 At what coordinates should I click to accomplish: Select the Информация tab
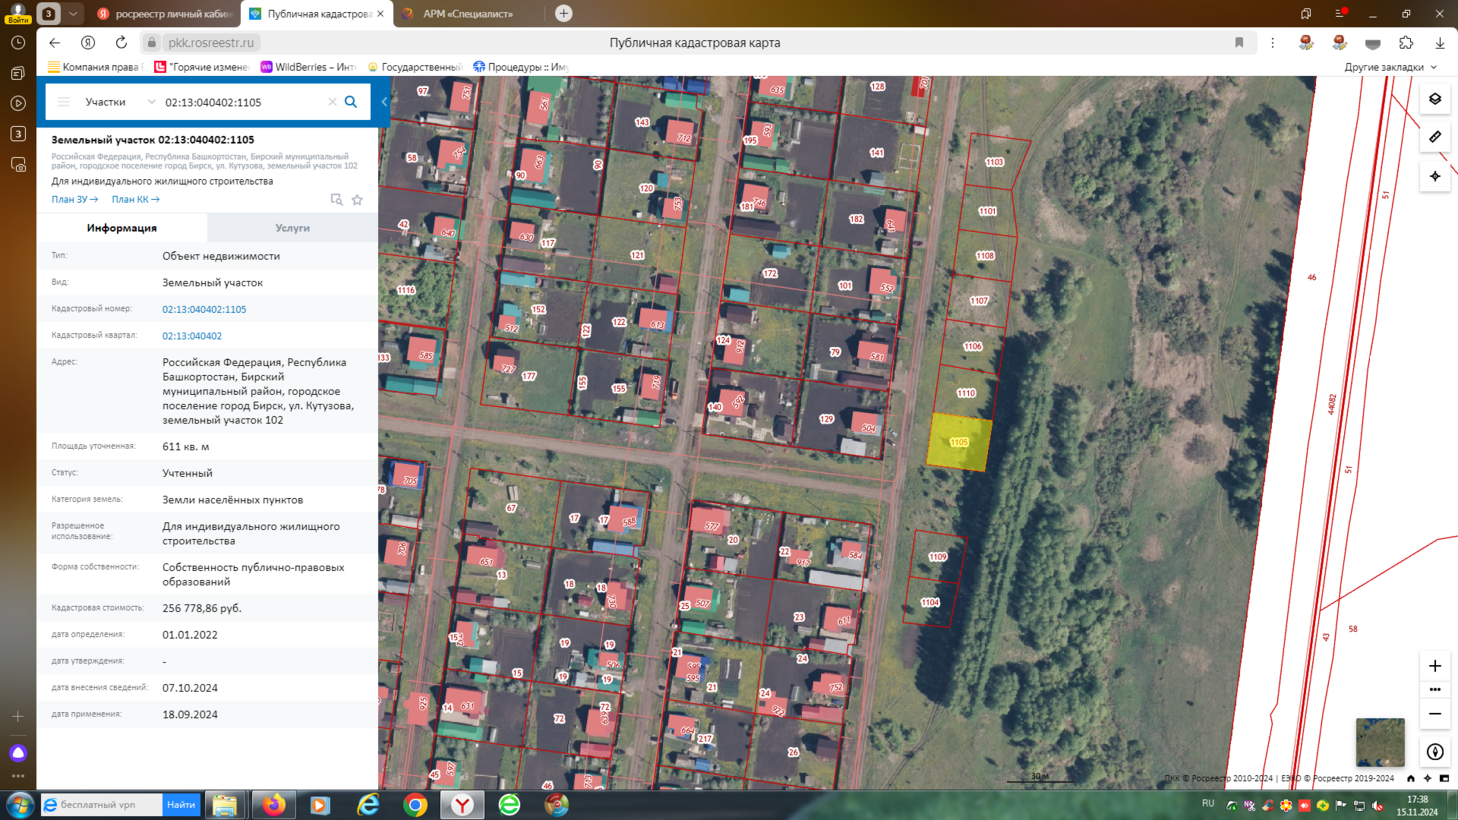point(122,228)
